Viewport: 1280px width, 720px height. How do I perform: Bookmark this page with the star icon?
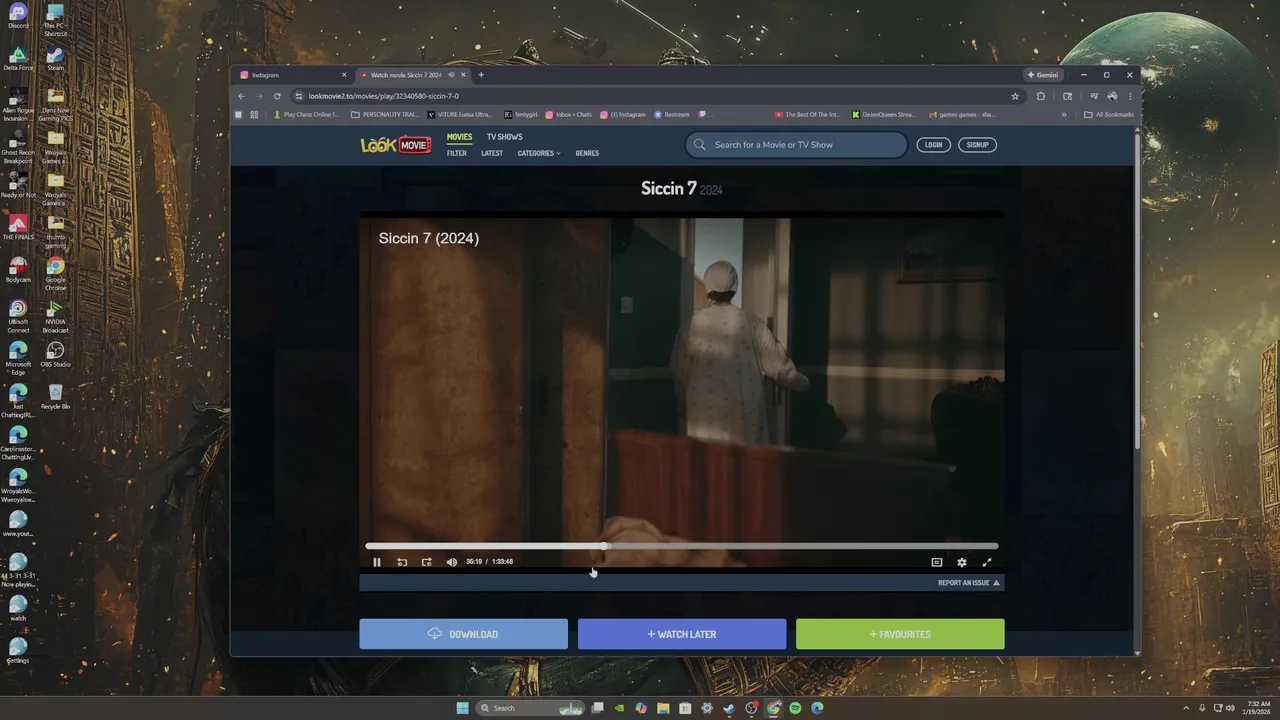1015,96
